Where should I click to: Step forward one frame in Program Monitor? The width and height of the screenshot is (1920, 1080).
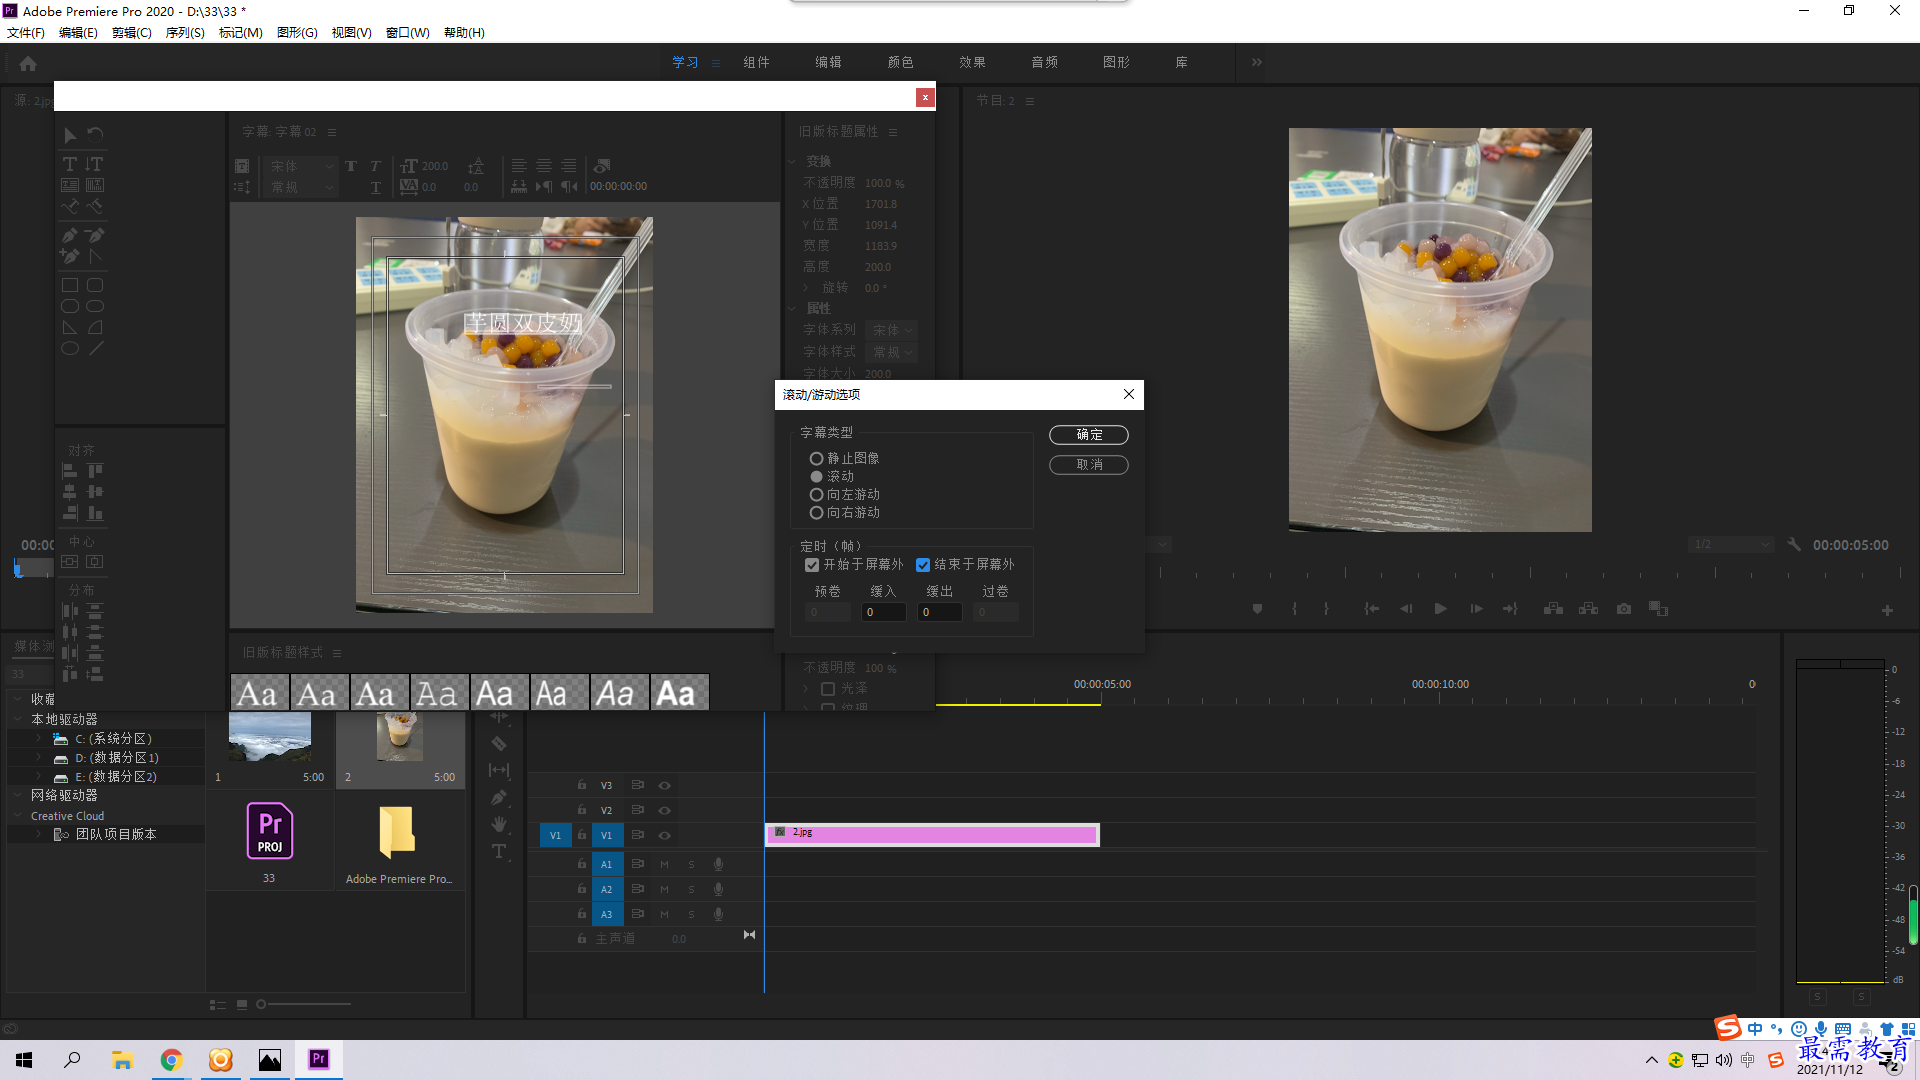tap(1476, 609)
